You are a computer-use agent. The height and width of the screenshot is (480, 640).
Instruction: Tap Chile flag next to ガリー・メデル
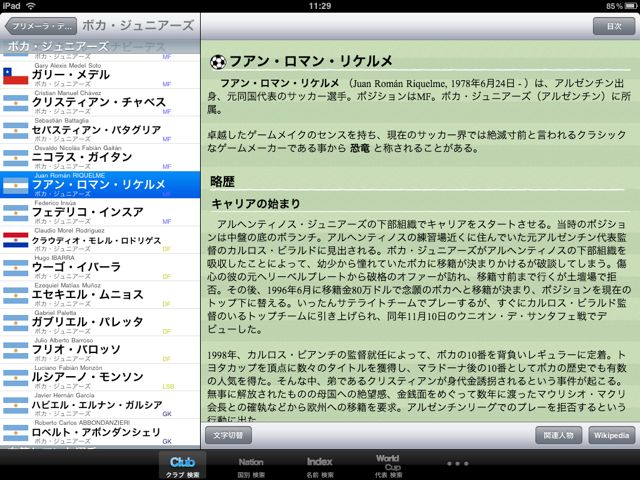pyautogui.click(x=16, y=76)
